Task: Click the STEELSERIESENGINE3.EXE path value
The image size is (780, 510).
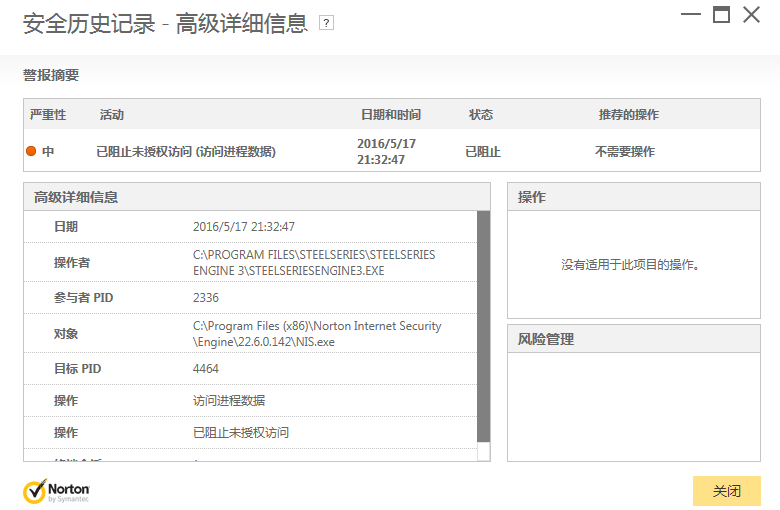Action: coord(314,263)
